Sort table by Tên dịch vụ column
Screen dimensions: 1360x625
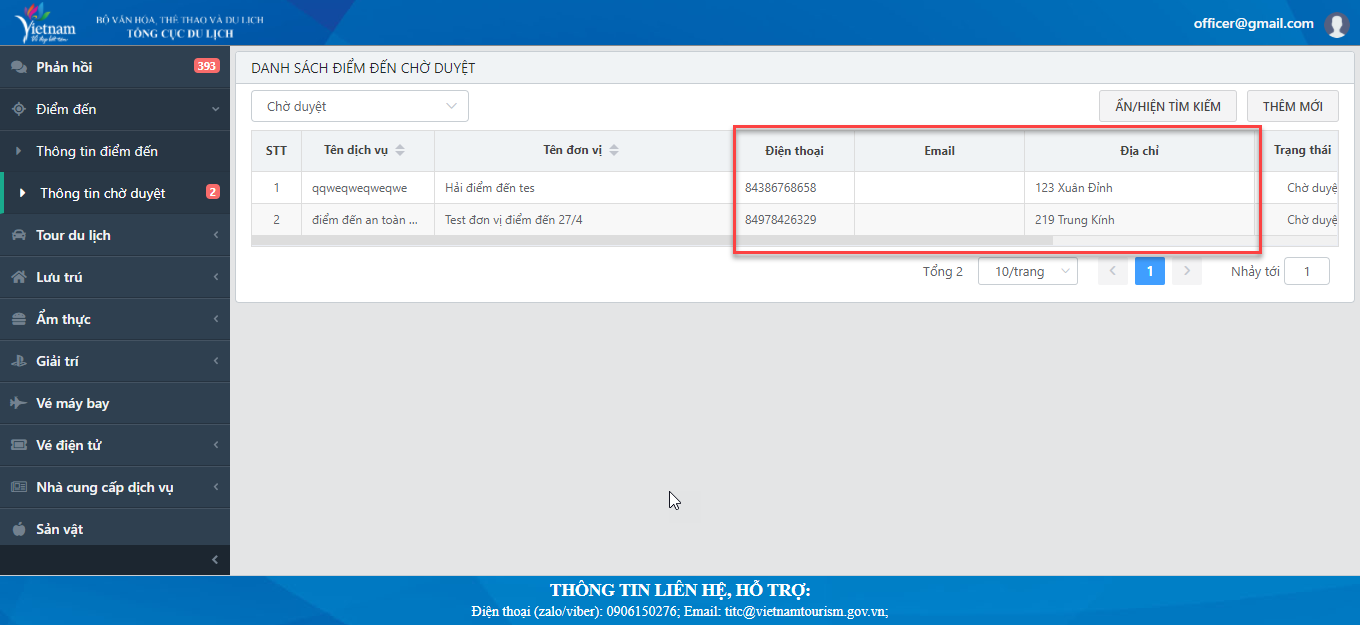click(400, 151)
